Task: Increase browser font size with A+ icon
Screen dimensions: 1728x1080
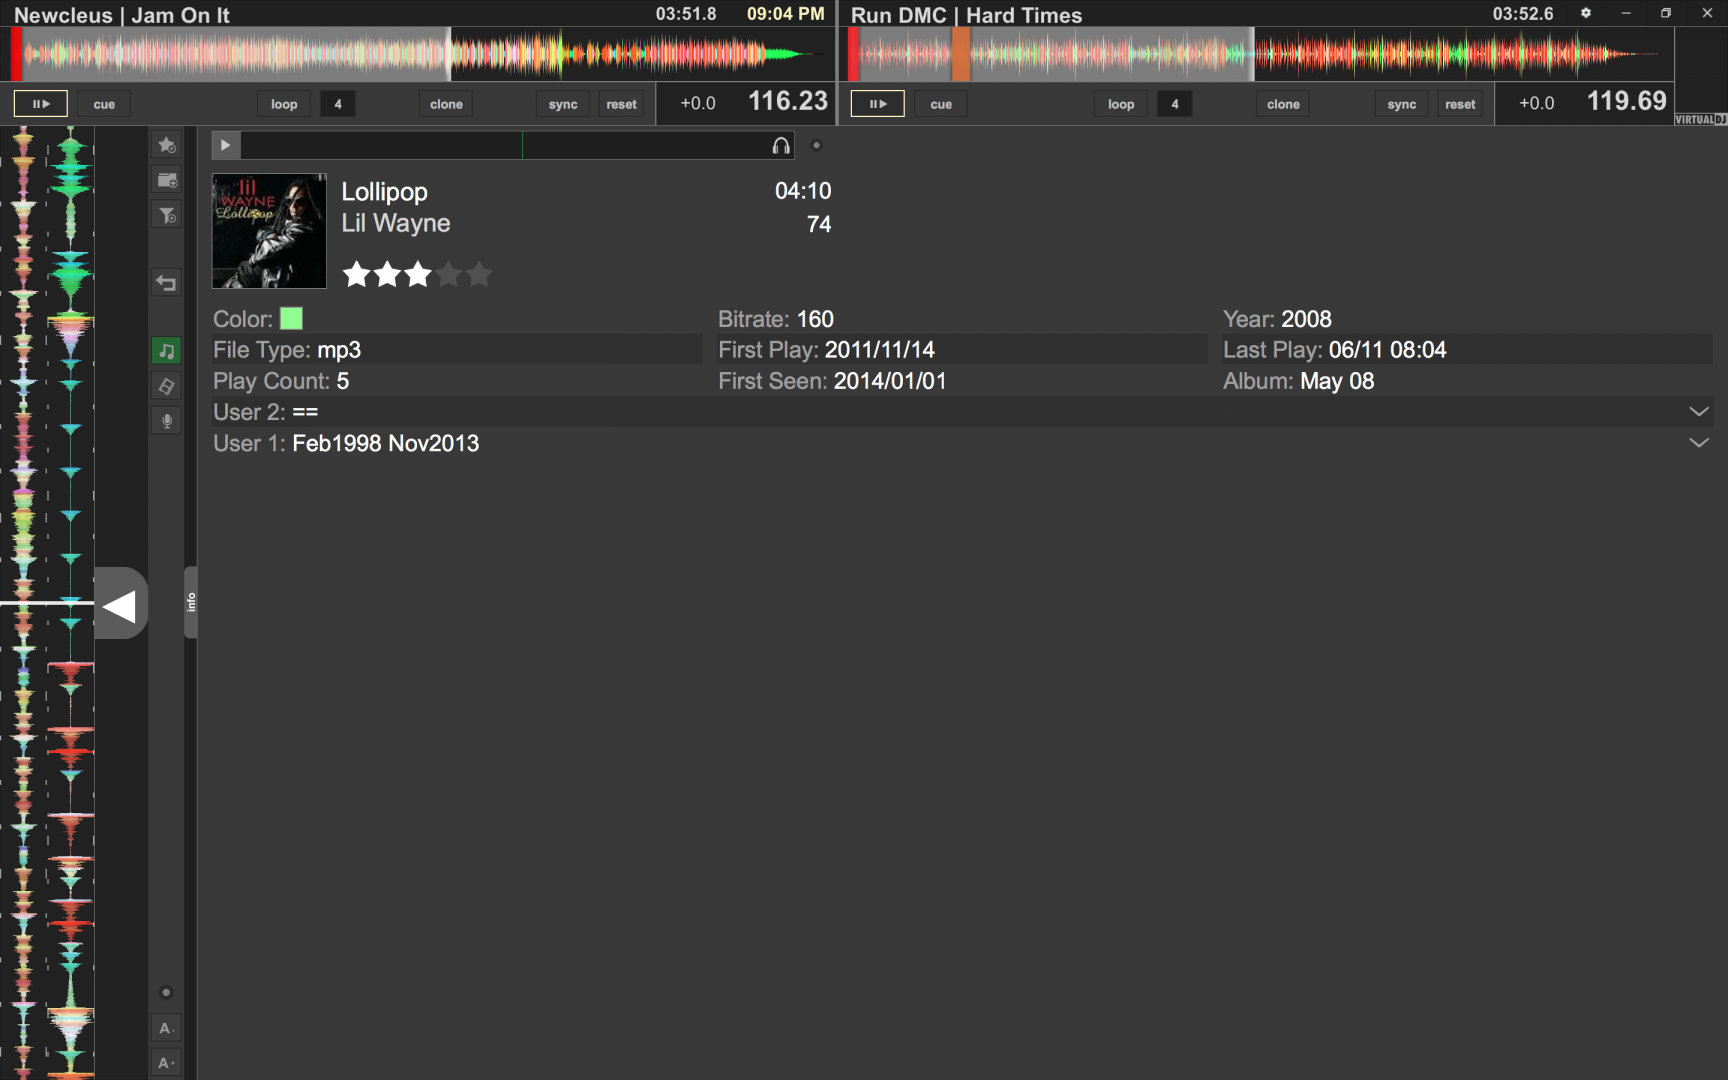Action: click(x=166, y=1063)
